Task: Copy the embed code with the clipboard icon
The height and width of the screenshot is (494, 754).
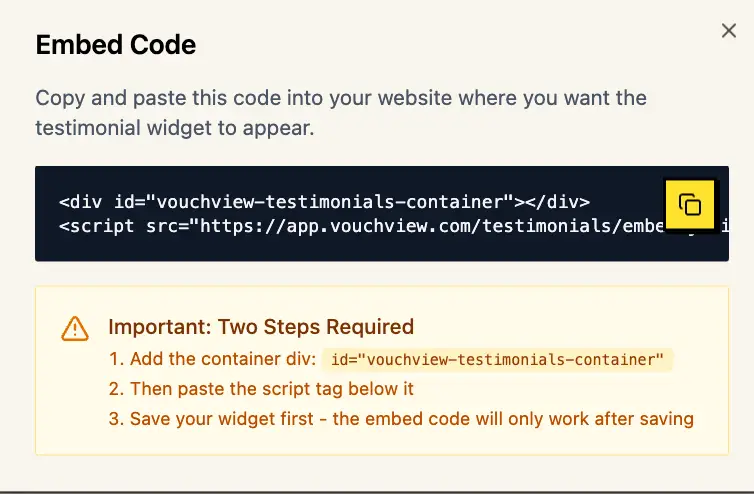Action: (690, 205)
